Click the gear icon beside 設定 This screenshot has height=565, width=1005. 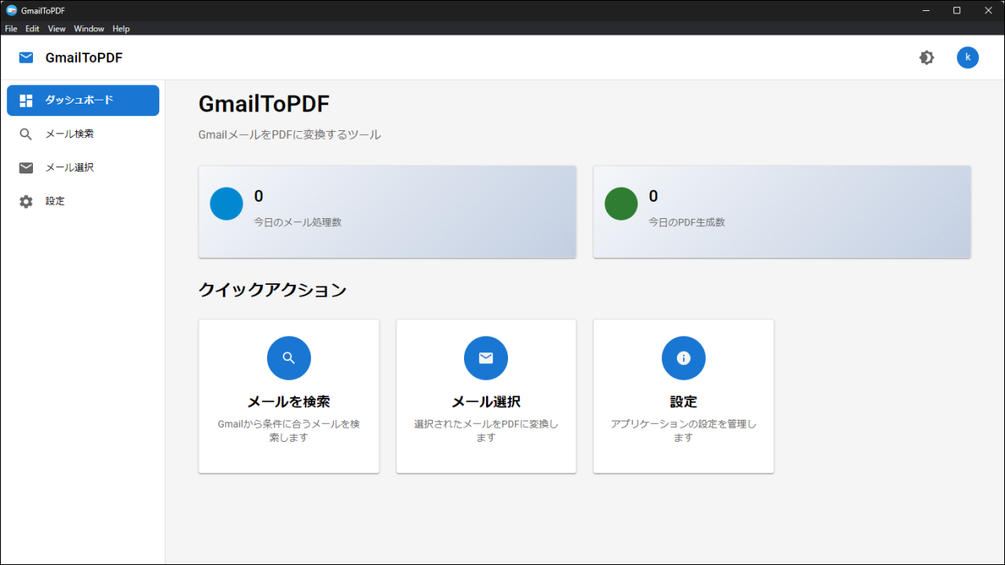point(26,201)
